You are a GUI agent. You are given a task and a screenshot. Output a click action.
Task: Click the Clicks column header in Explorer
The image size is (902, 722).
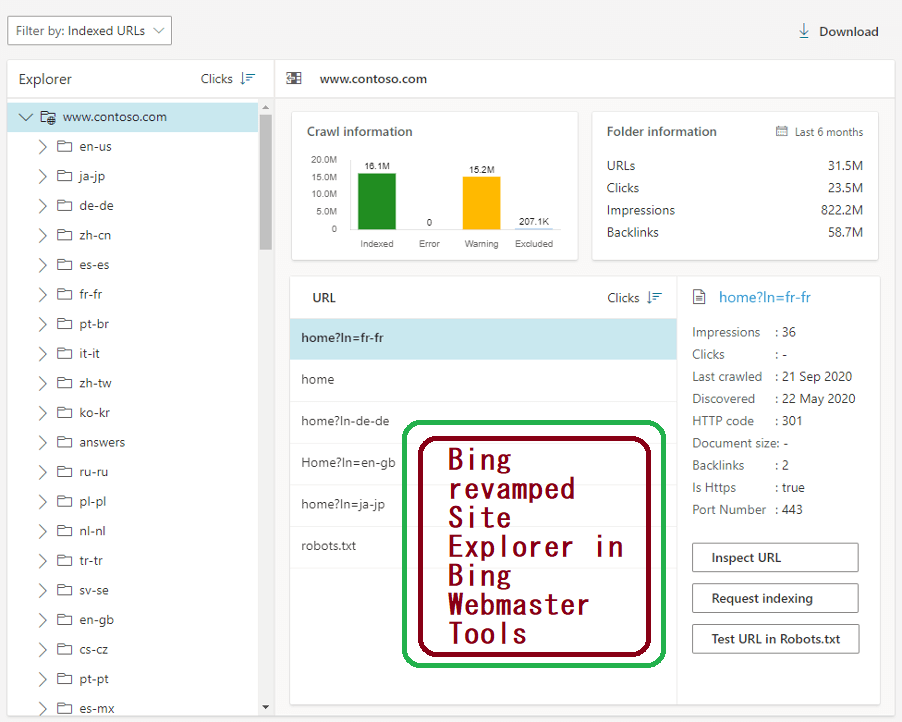[x=216, y=79]
